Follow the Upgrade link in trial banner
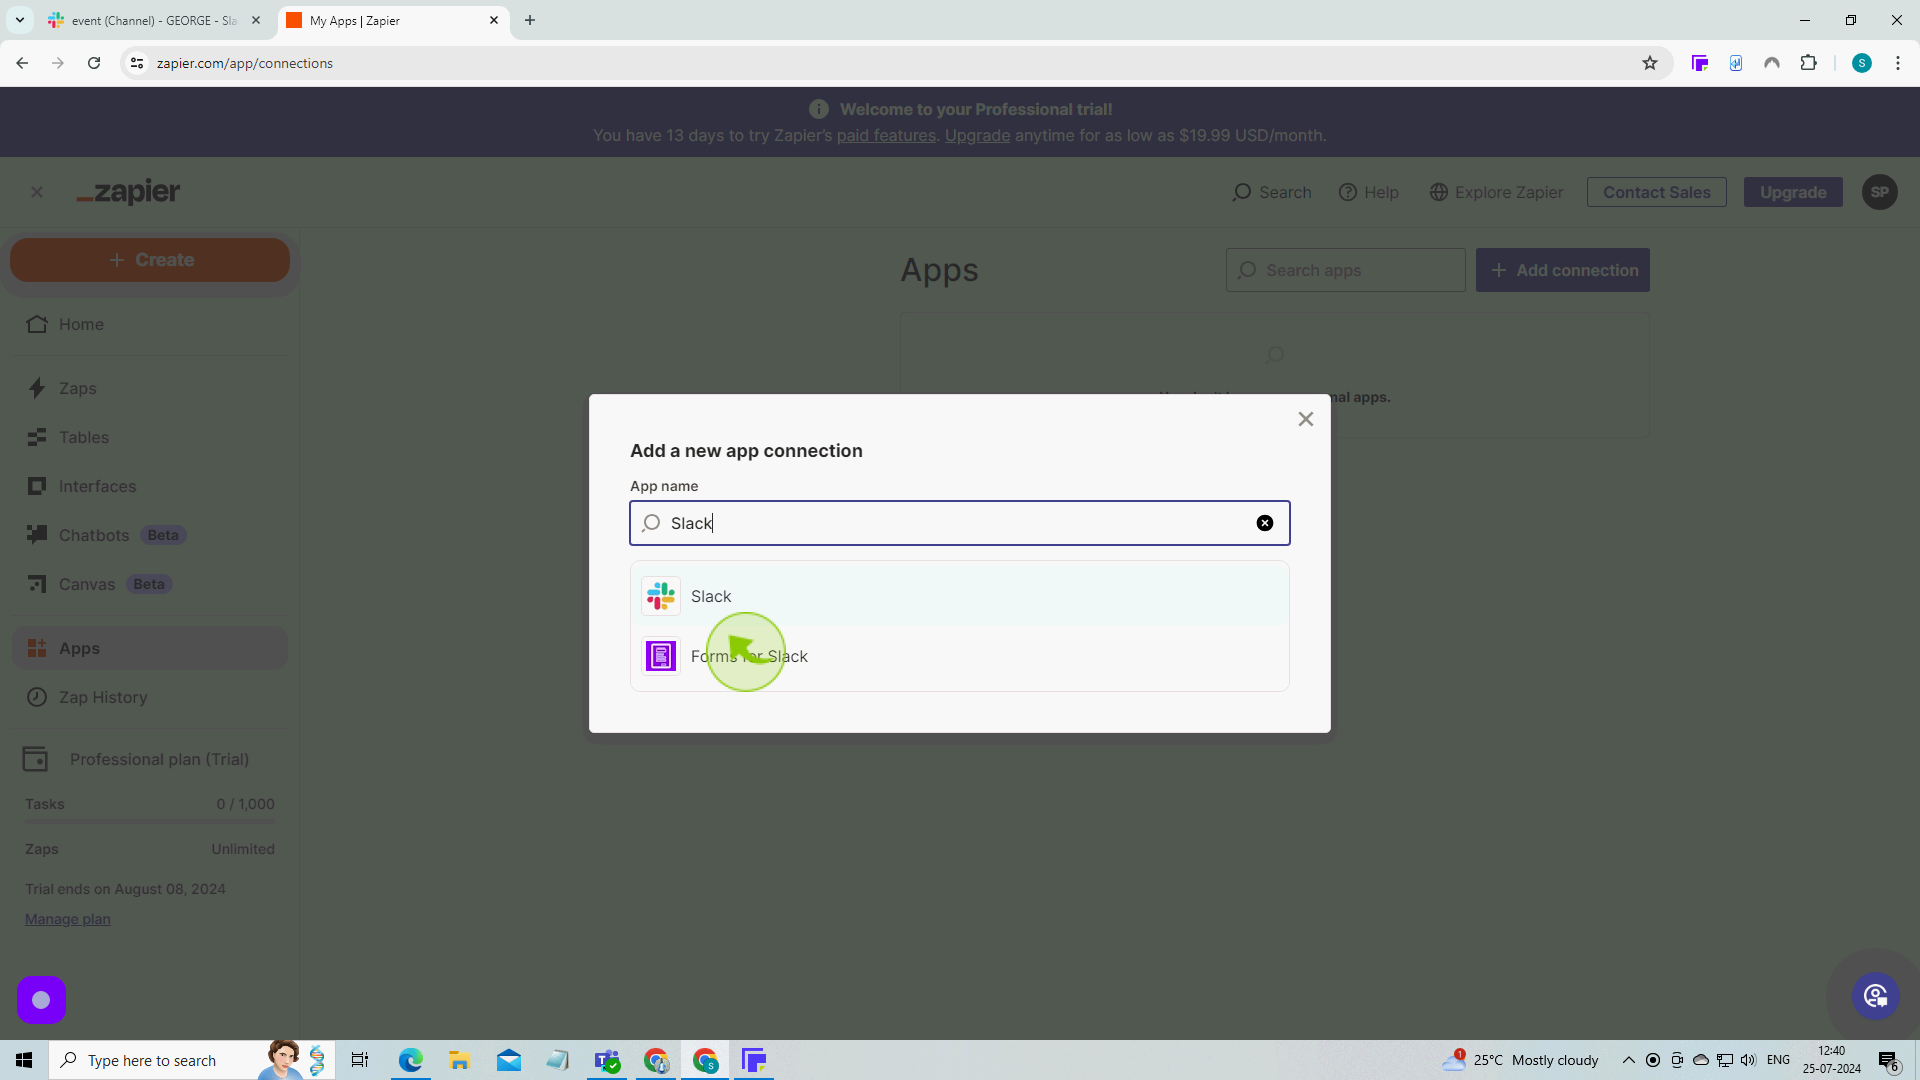The width and height of the screenshot is (1920, 1080). (977, 135)
